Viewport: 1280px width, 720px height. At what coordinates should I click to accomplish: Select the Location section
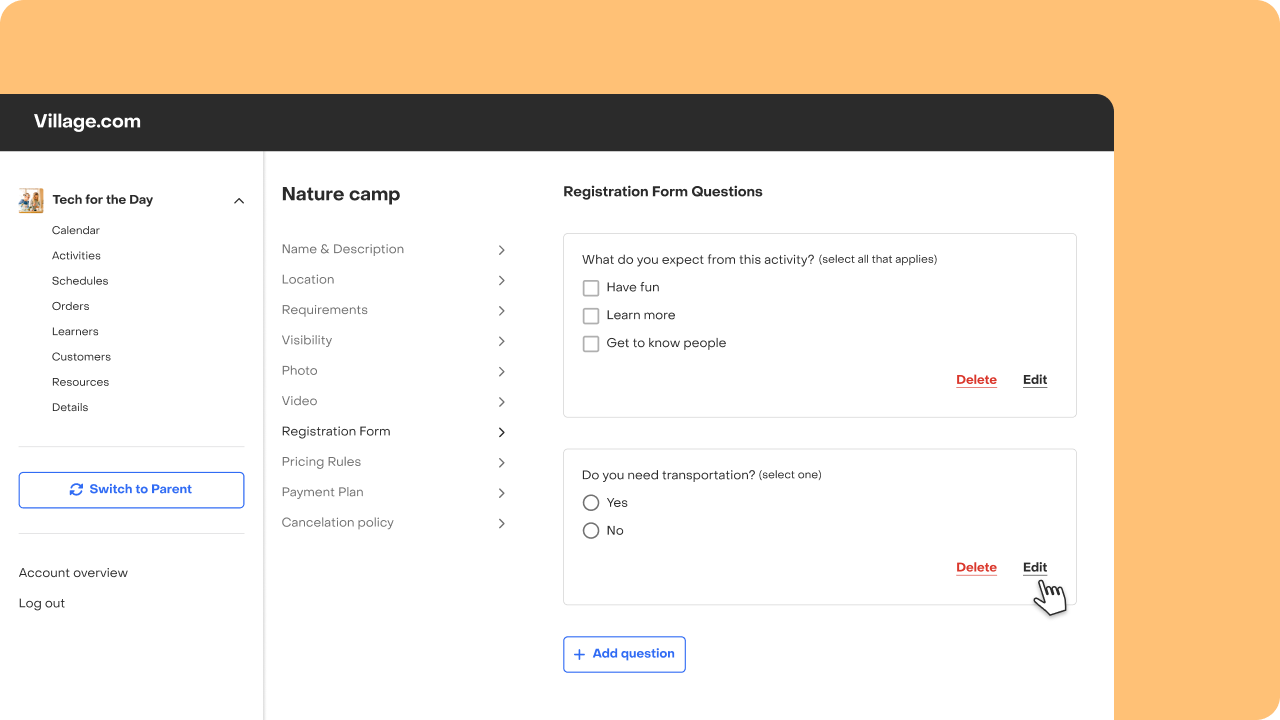pos(308,280)
